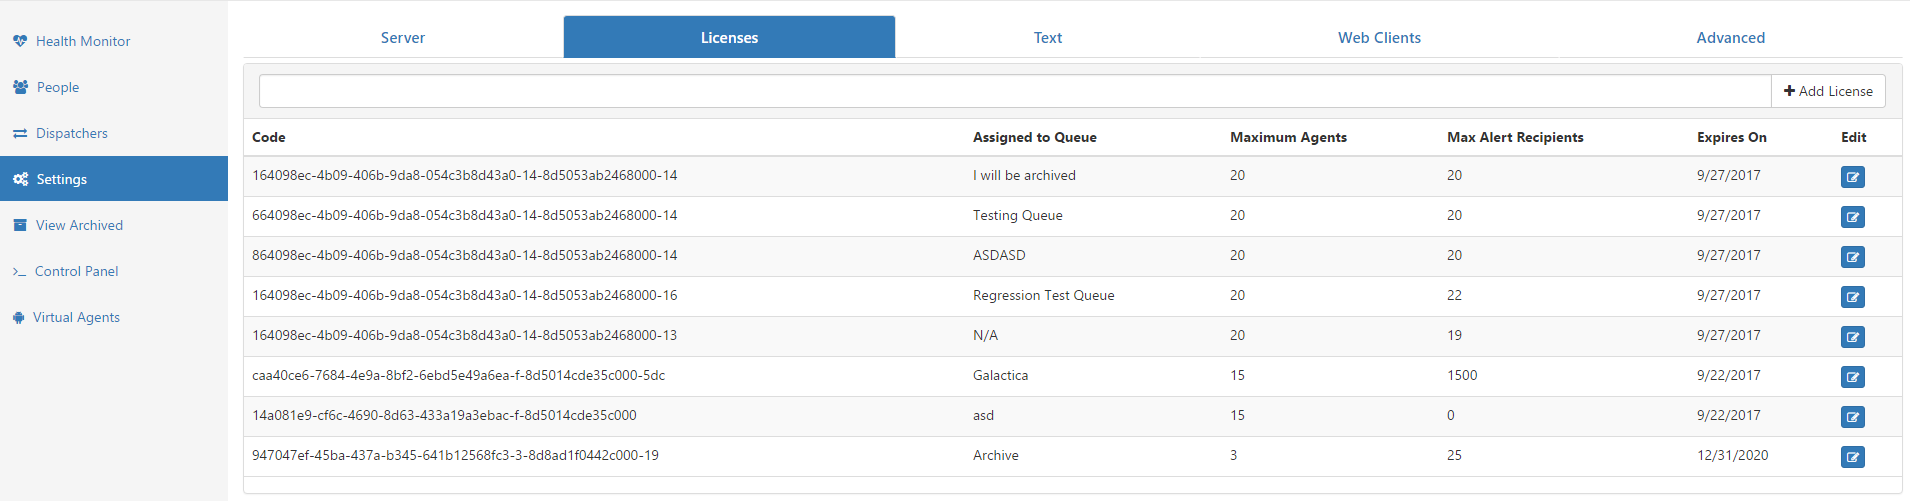The width and height of the screenshot is (1910, 501).
Task: Edit the ASDASD queue license
Action: [x=1852, y=257]
